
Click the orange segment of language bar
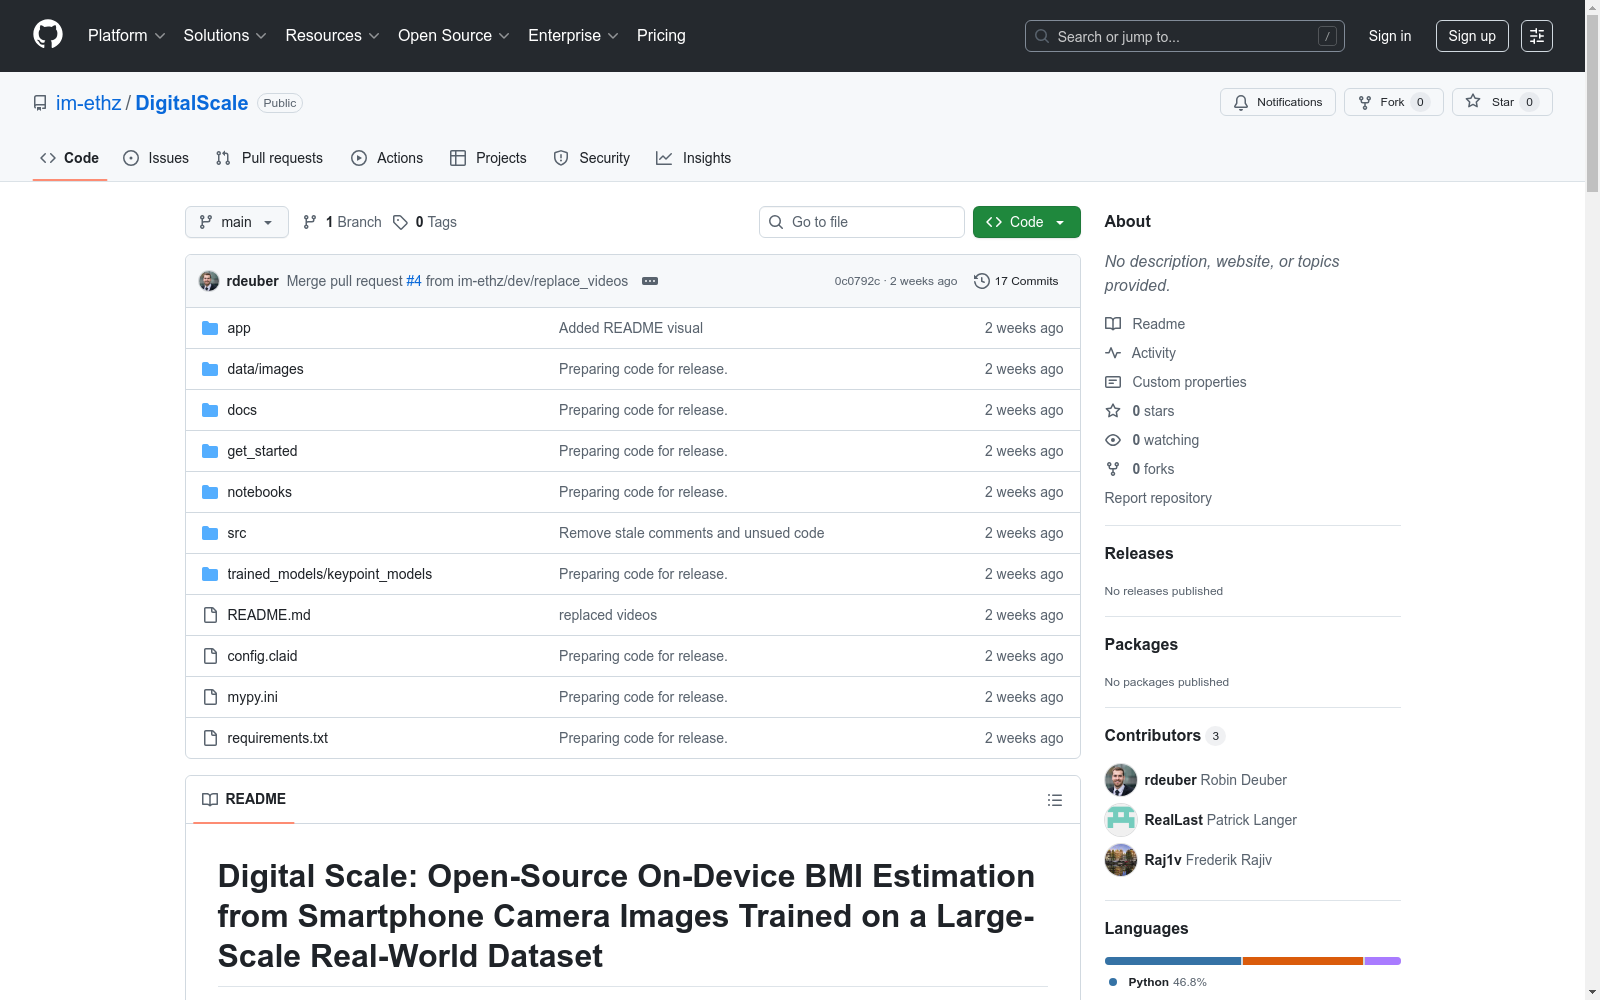click(1303, 961)
